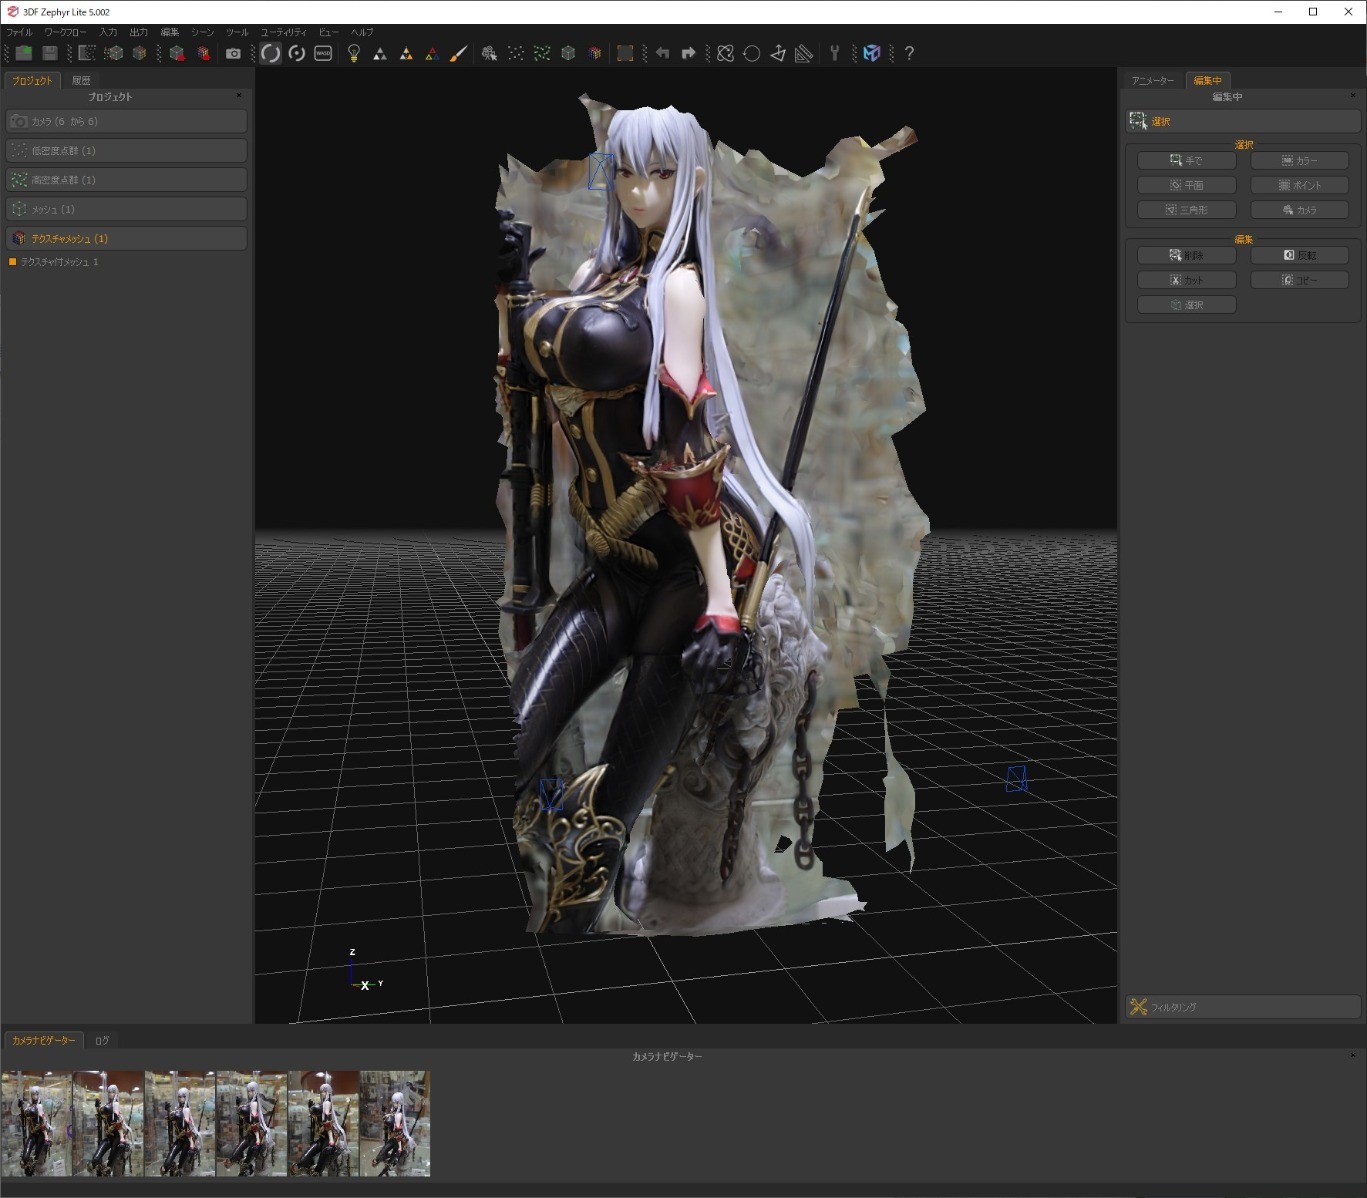Click the 三角形 selection button
The width and height of the screenshot is (1367, 1198).
pyautogui.click(x=1186, y=210)
